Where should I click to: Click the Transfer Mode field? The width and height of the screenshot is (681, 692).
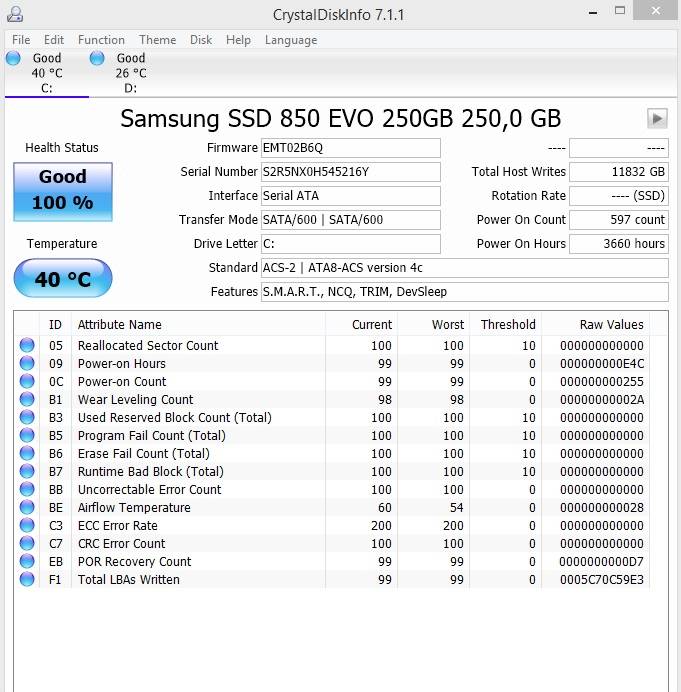[x=350, y=220]
